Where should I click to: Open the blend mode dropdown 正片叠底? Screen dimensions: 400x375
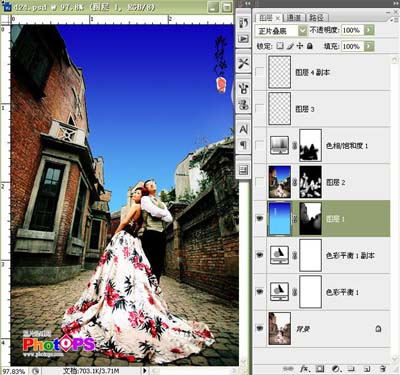281,31
